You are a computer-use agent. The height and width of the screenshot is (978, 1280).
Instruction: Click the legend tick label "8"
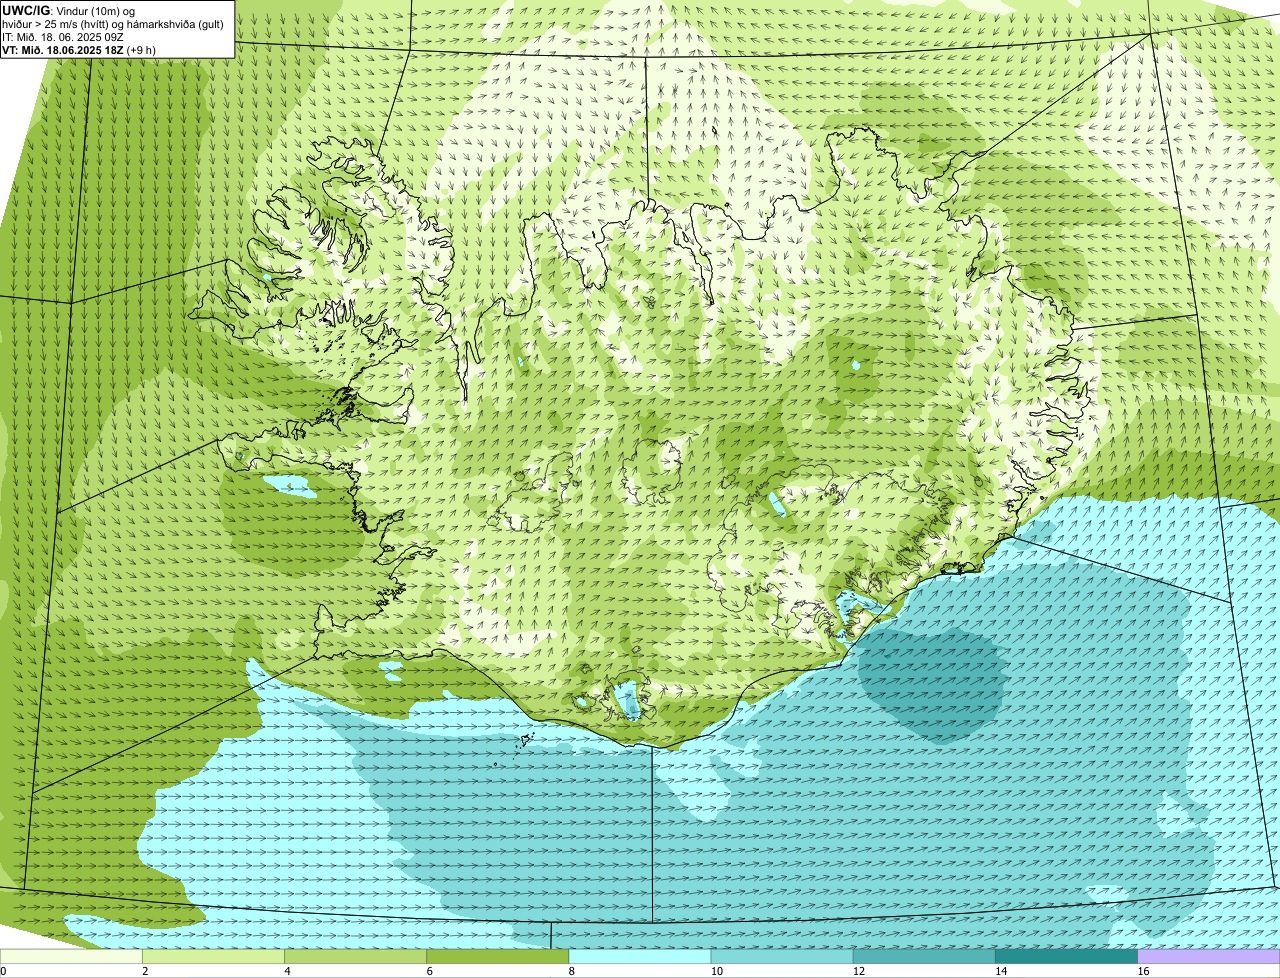(x=571, y=971)
